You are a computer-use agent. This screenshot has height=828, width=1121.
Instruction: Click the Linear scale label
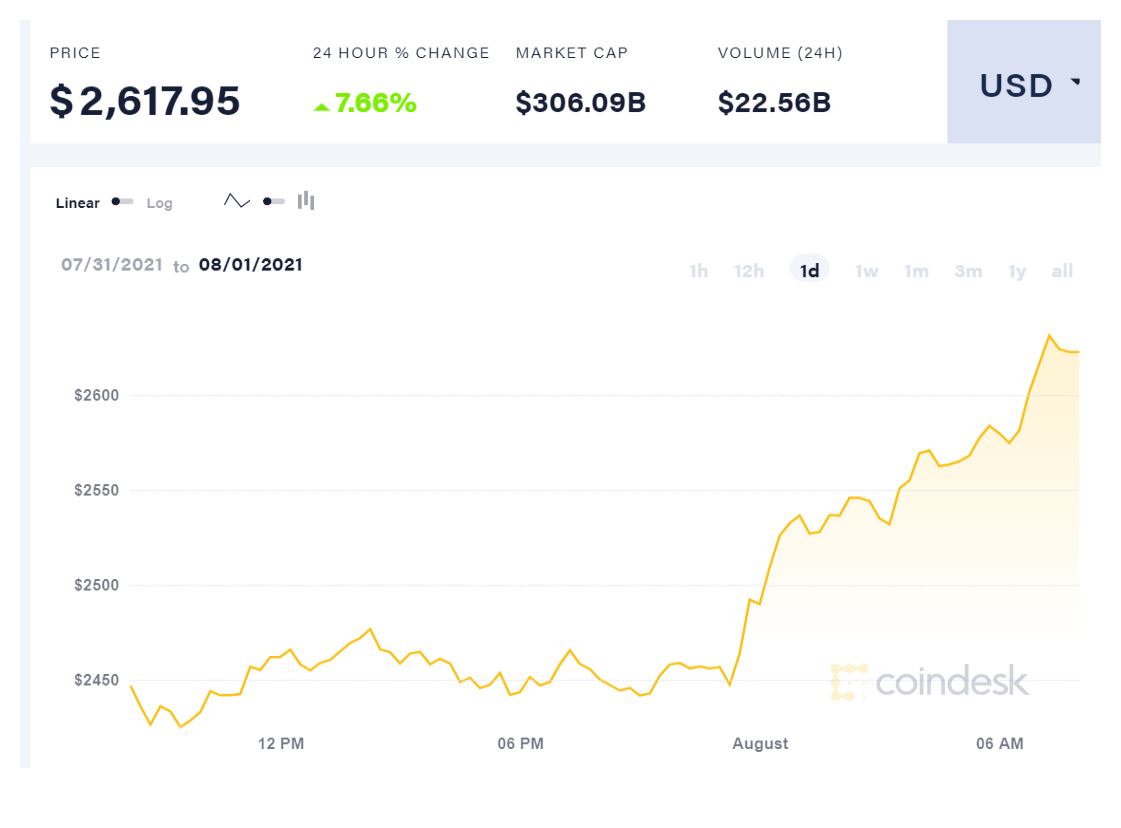(x=78, y=203)
